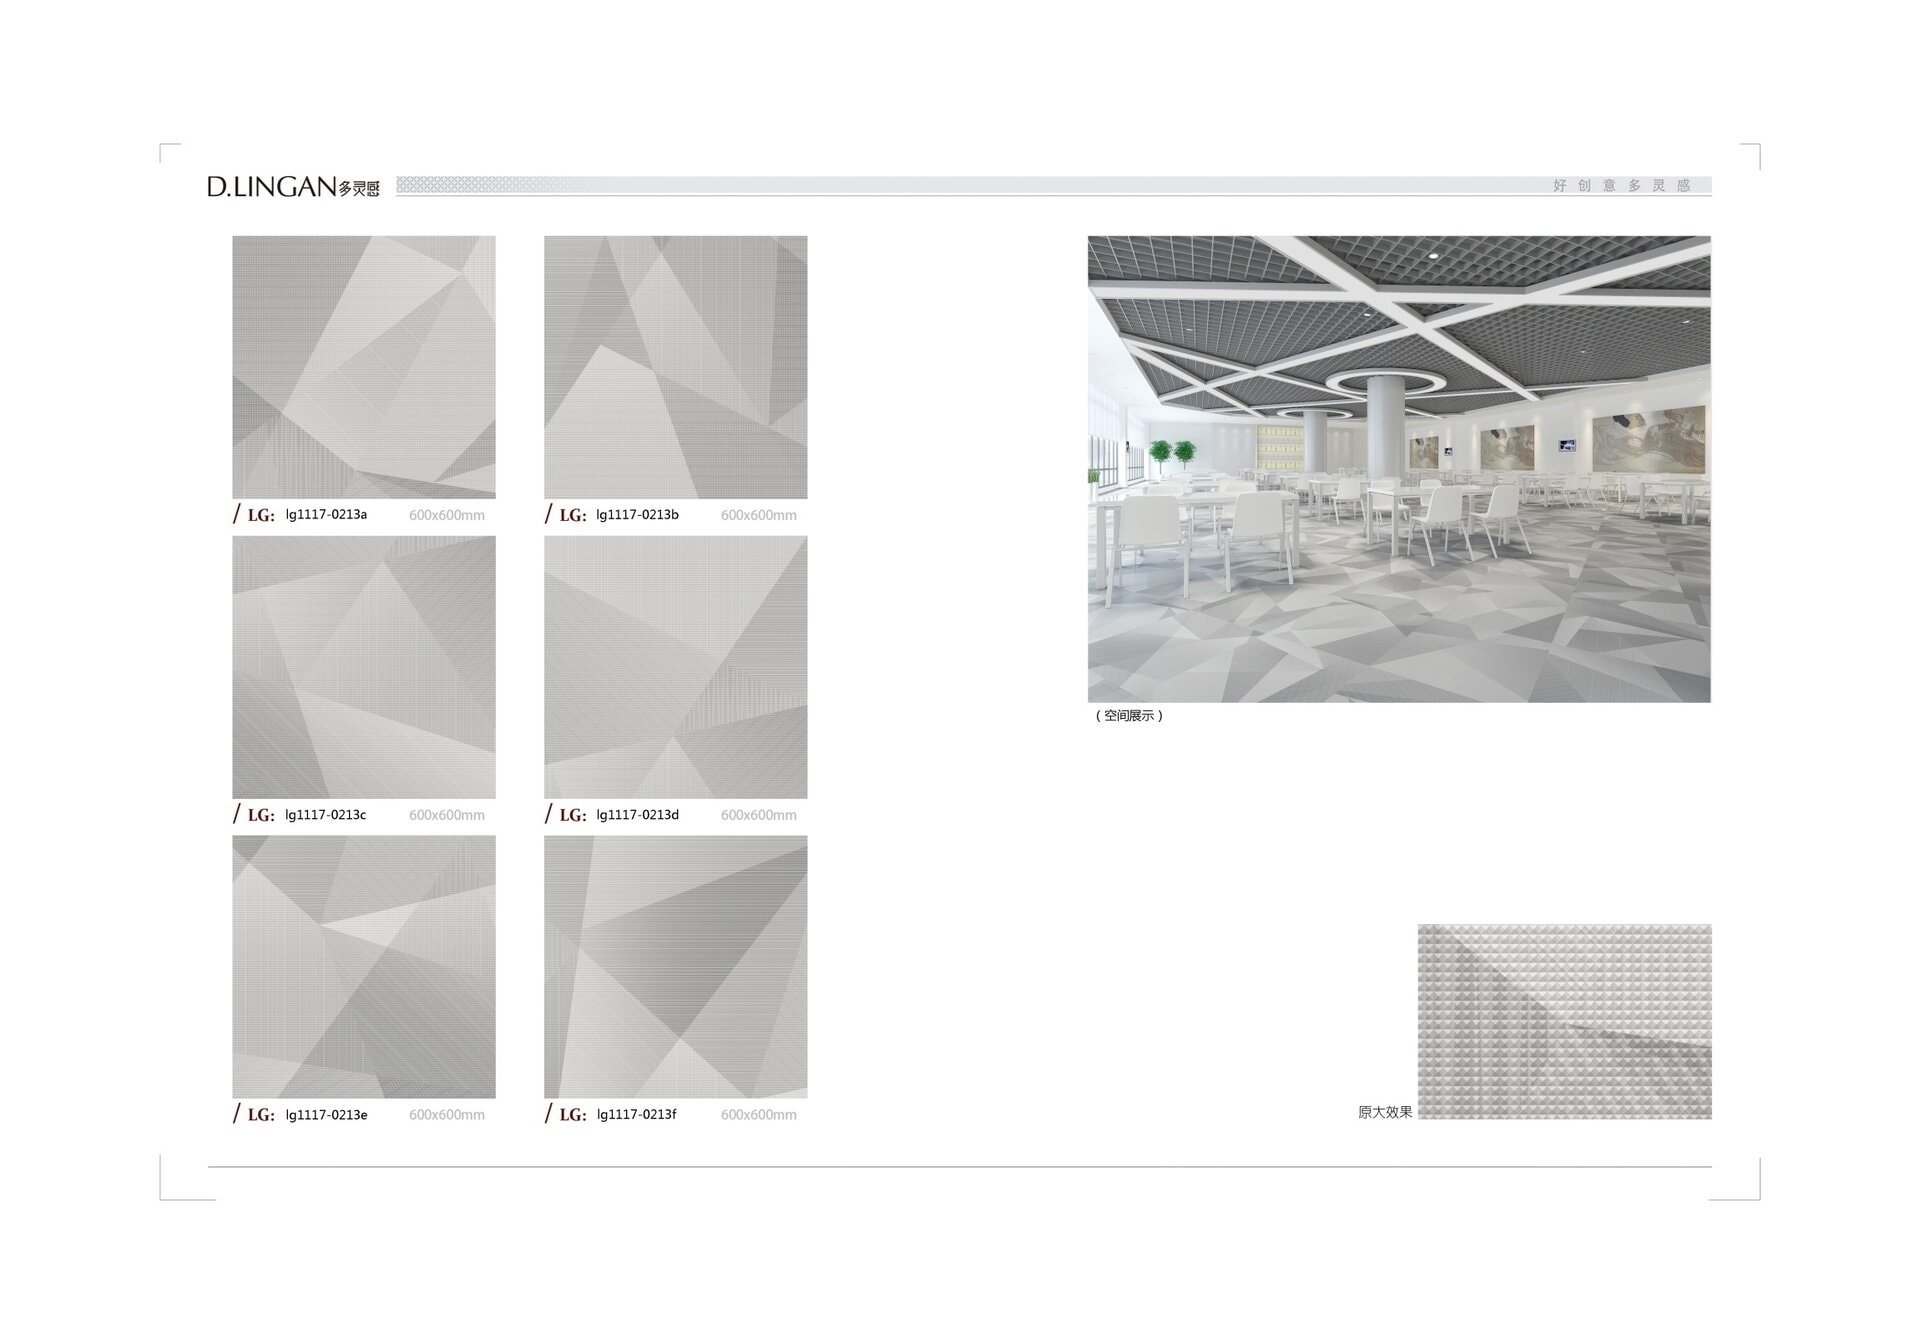Click tile sample lg1117-0213e thumbnail
1920x1344 pixels.
[x=364, y=967]
